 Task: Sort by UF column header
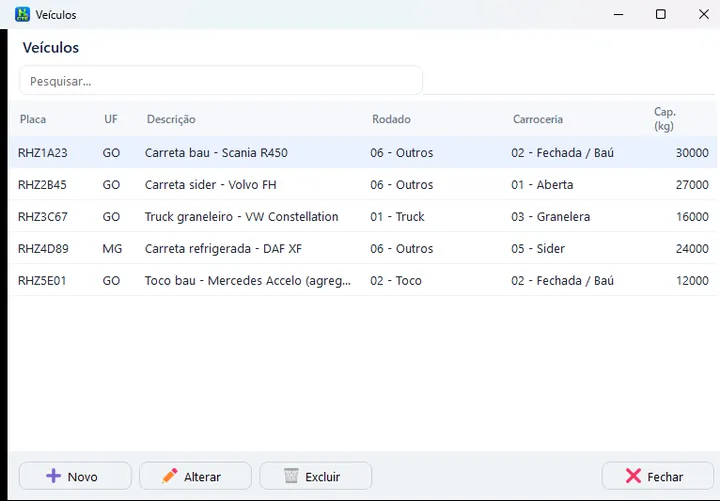click(111, 119)
